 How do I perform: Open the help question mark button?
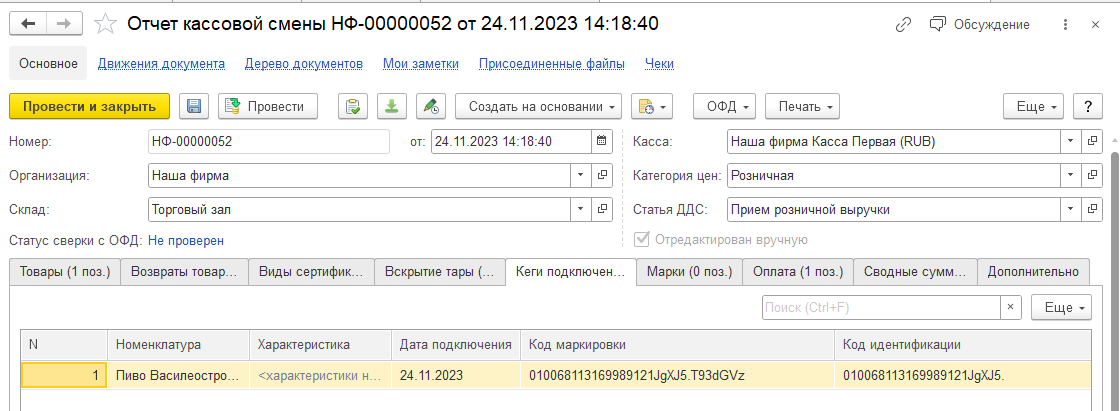pos(1087,106)
